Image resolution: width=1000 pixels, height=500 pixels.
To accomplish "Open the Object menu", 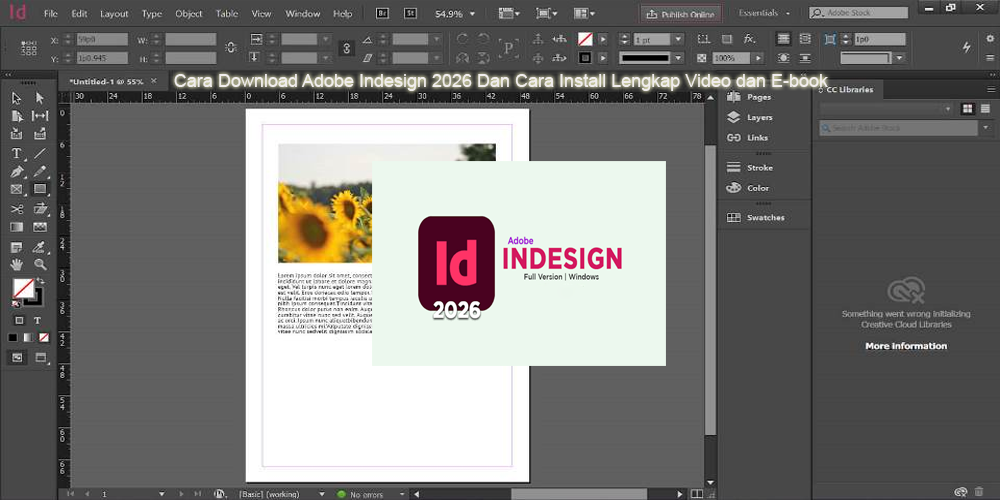I will tap(189, 13).
